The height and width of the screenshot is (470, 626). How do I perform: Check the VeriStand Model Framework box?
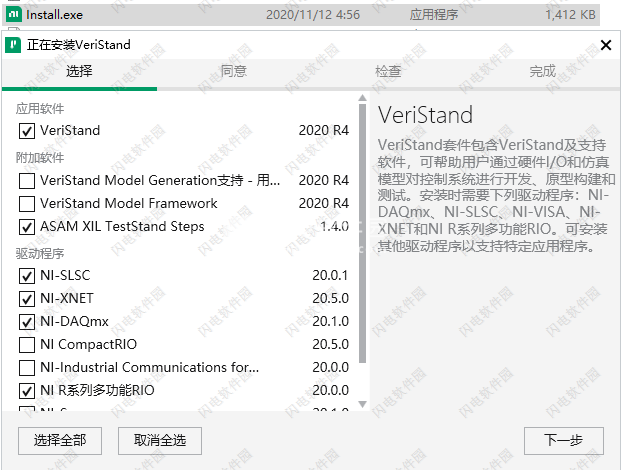point(27,204)
